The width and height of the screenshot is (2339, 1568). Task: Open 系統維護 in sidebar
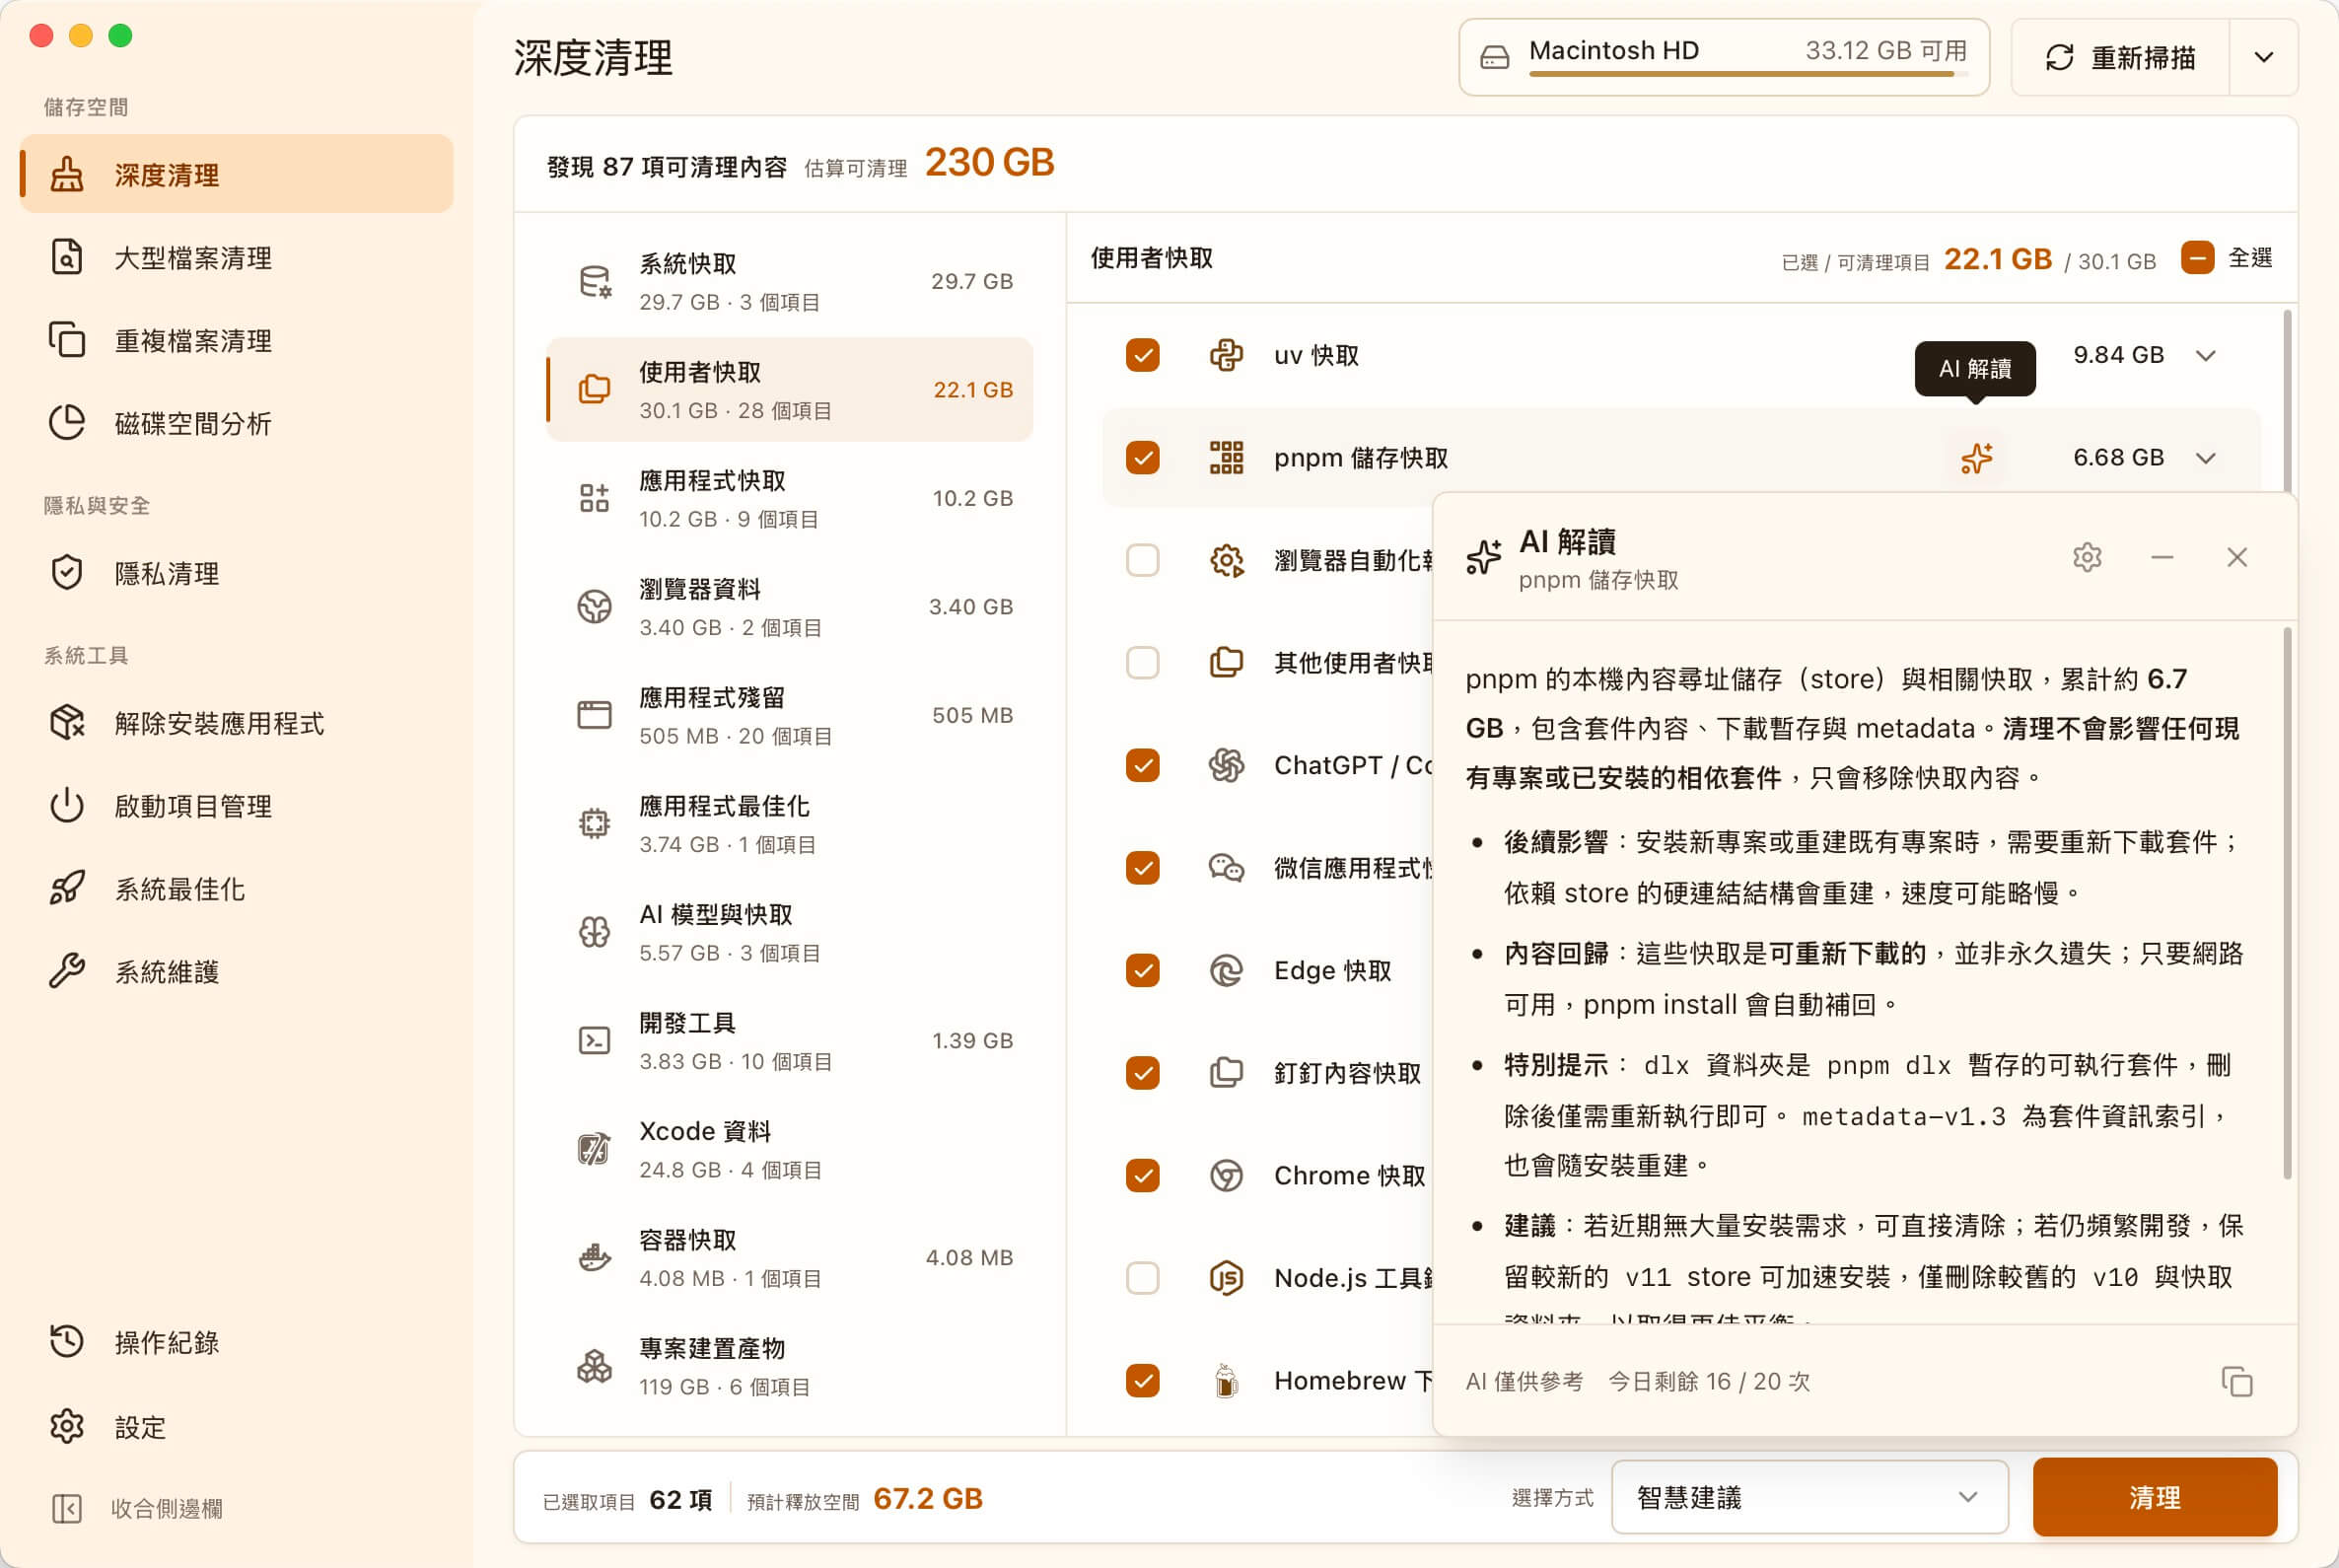(236, 972)
